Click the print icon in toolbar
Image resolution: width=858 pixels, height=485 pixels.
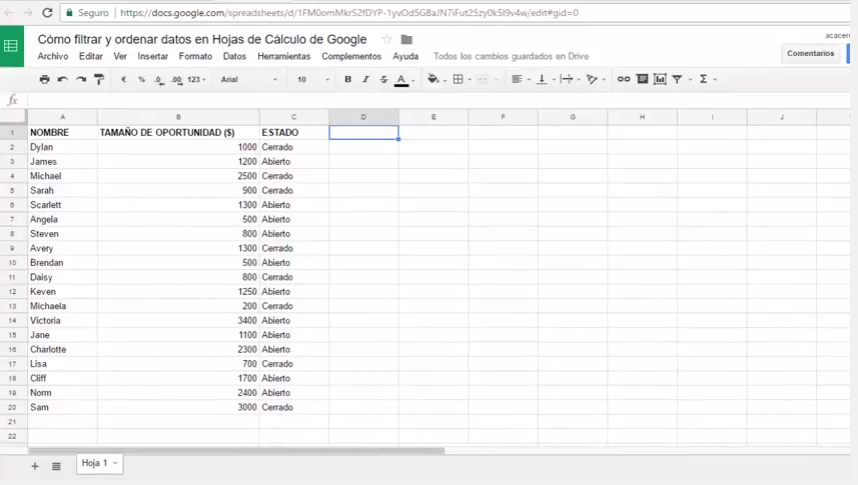click(44, 79)
